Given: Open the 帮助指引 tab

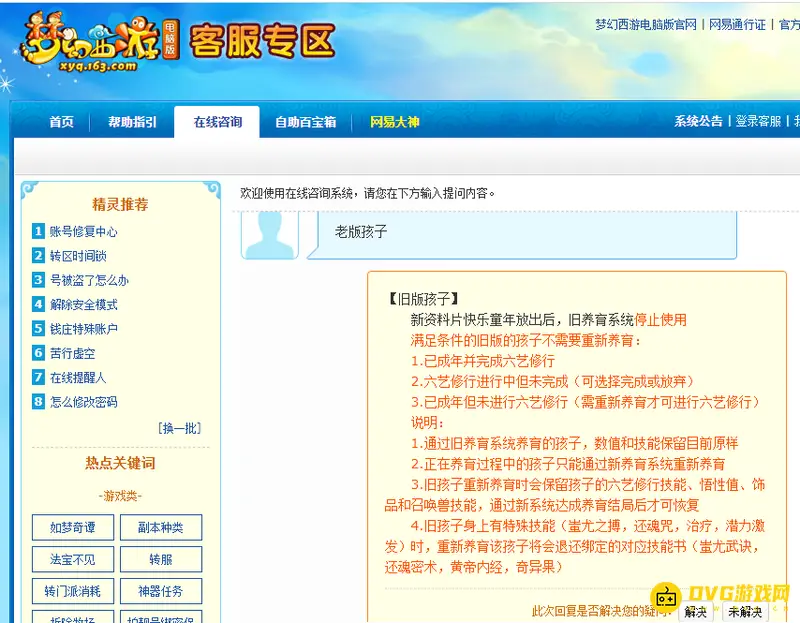Looking at the screenshot, I should tap(132, 122).
